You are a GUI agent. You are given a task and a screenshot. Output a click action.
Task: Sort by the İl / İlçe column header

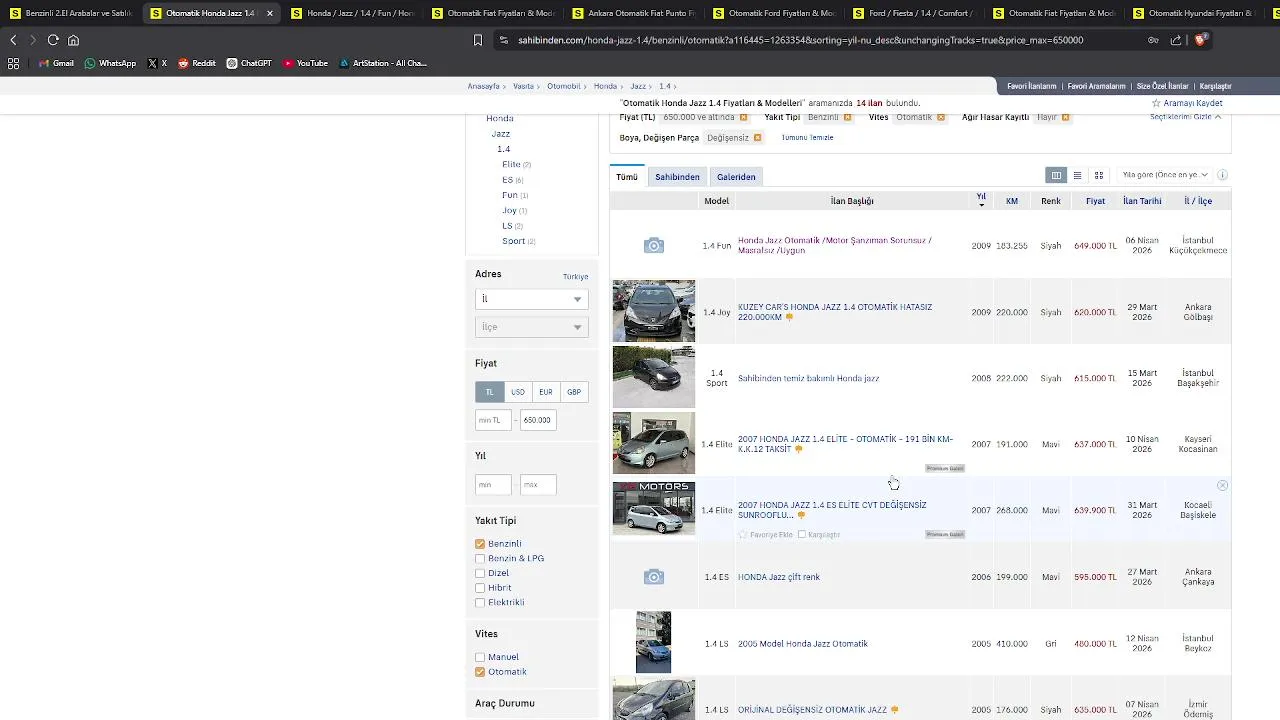coord(1198,201)
